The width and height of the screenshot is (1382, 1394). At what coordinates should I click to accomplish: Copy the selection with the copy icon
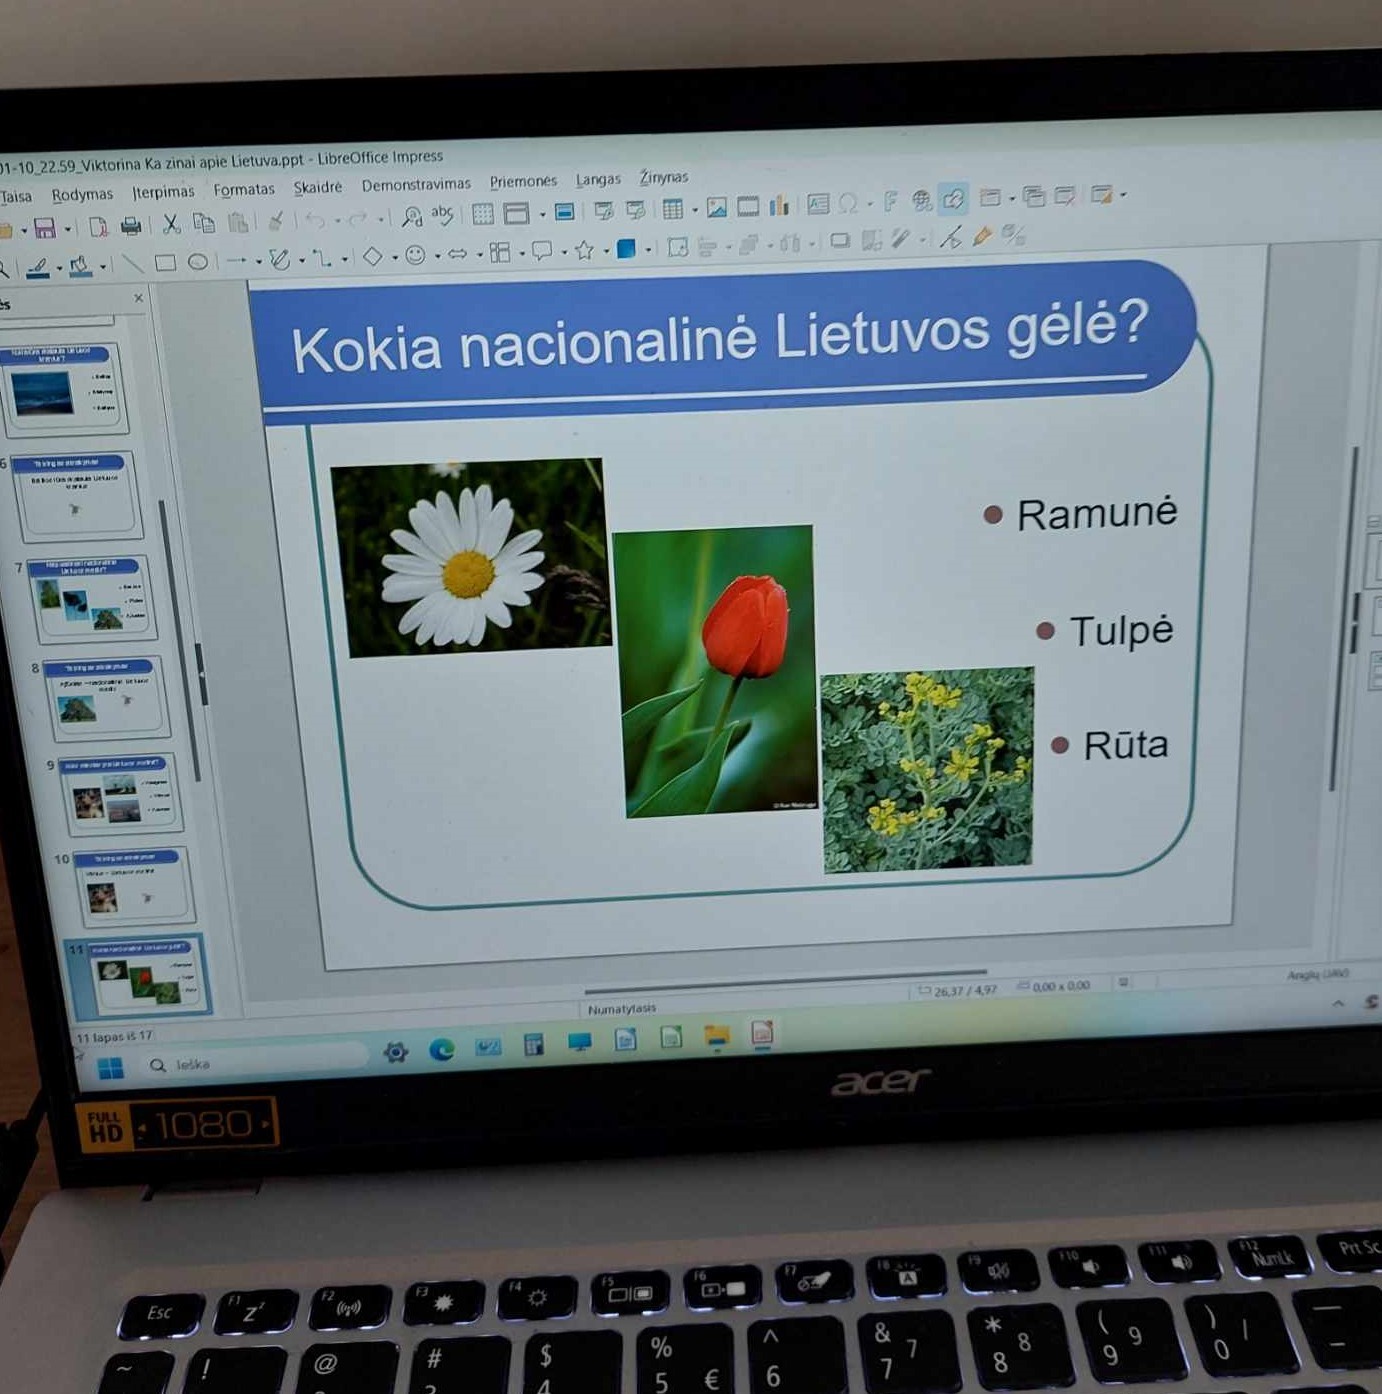tap(204, 223)
